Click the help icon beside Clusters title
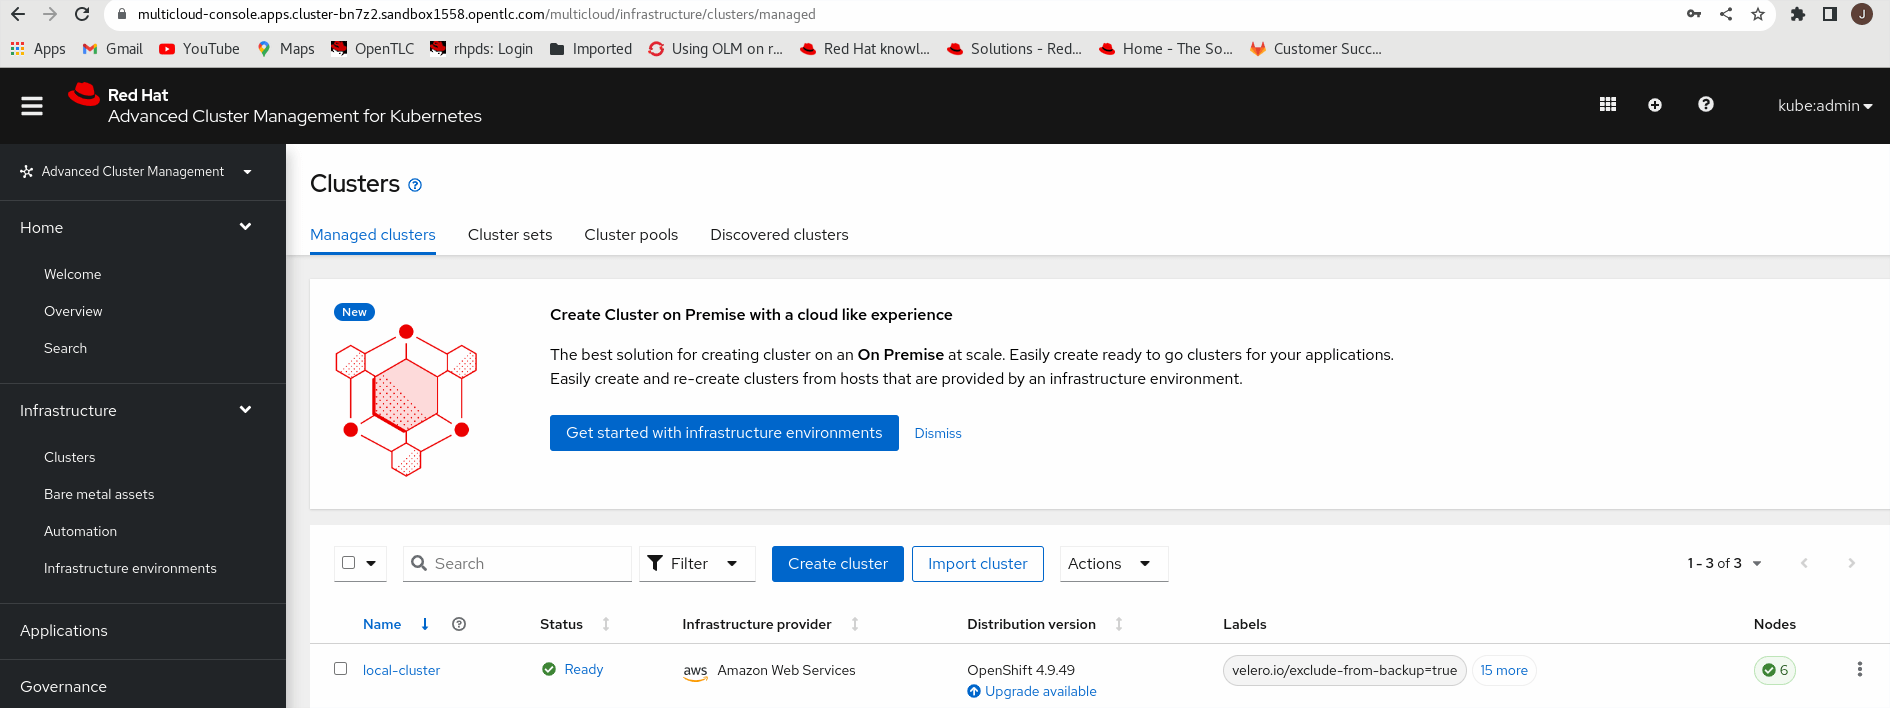The image size is (1890, 708). pos(415,185)
